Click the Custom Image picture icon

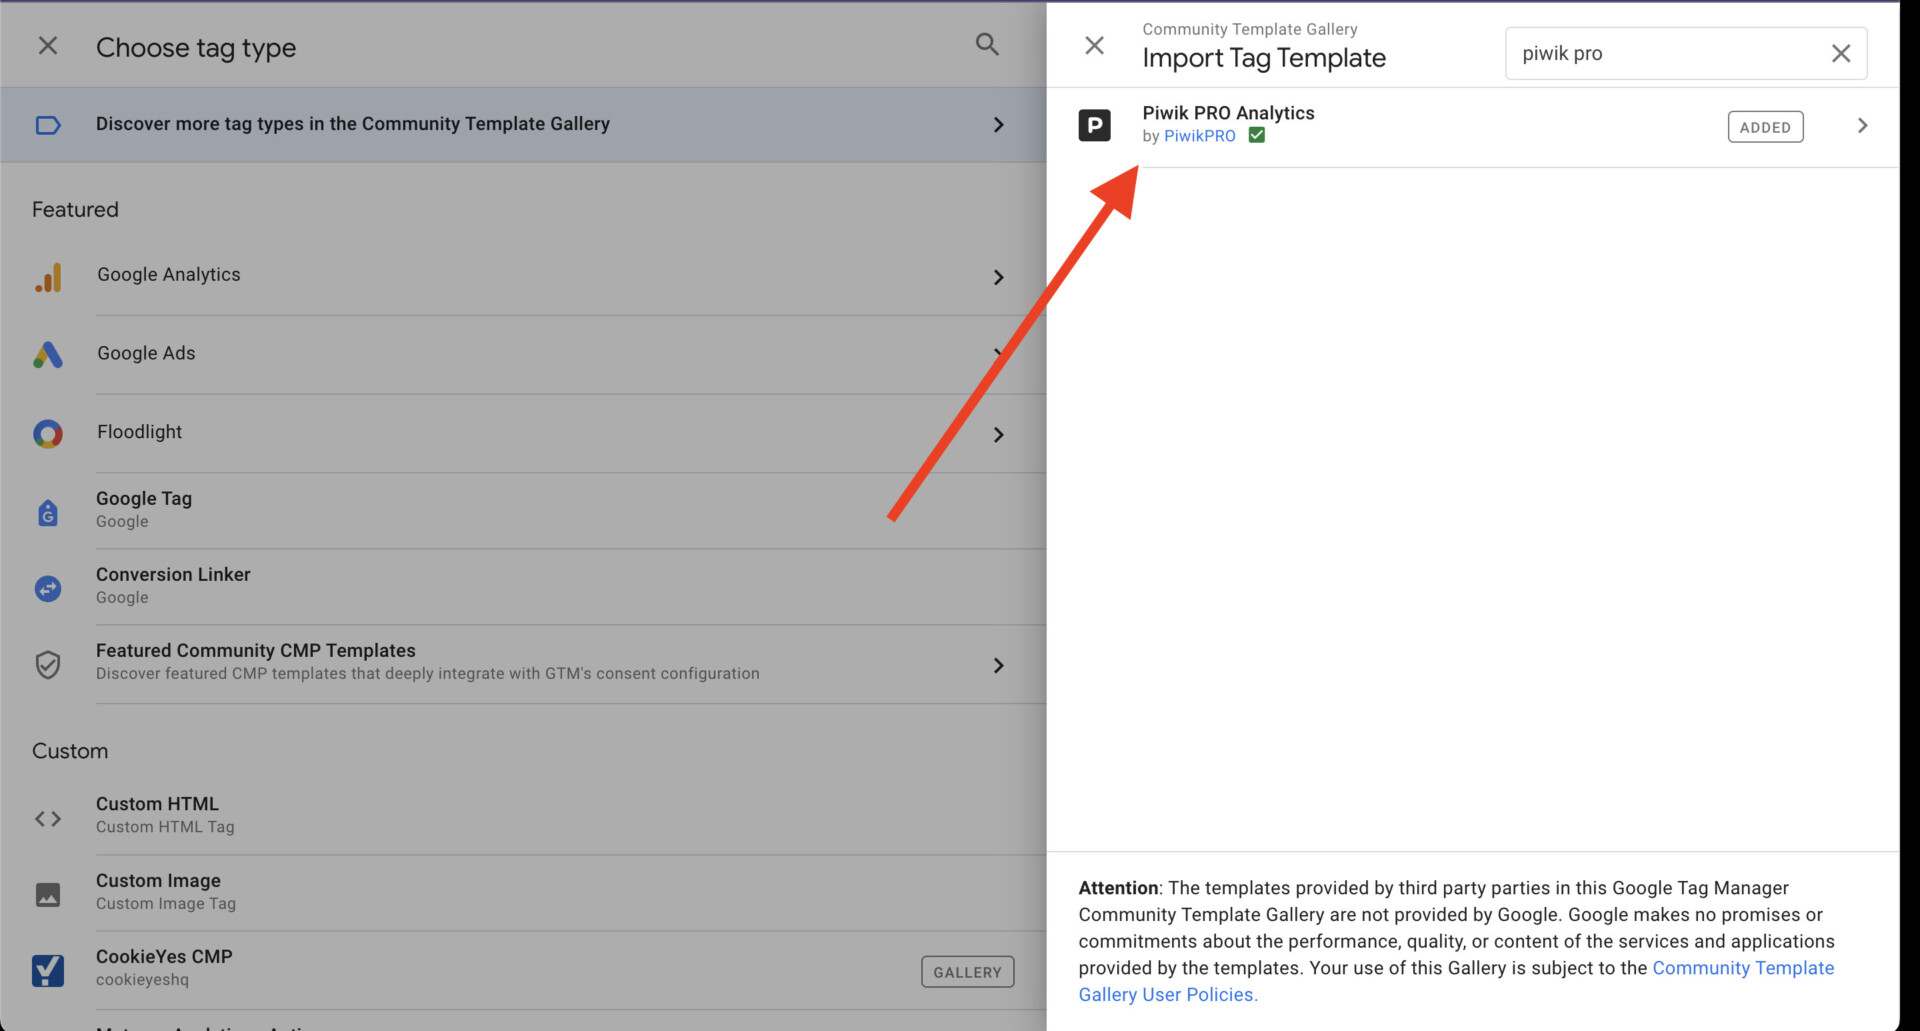(48, 894)
